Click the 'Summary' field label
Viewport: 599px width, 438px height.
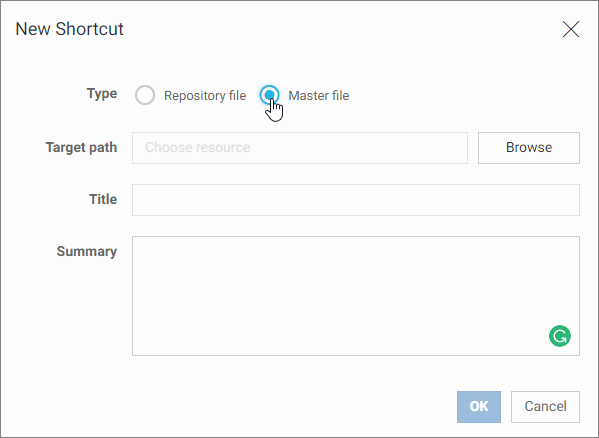coord(87,252)
